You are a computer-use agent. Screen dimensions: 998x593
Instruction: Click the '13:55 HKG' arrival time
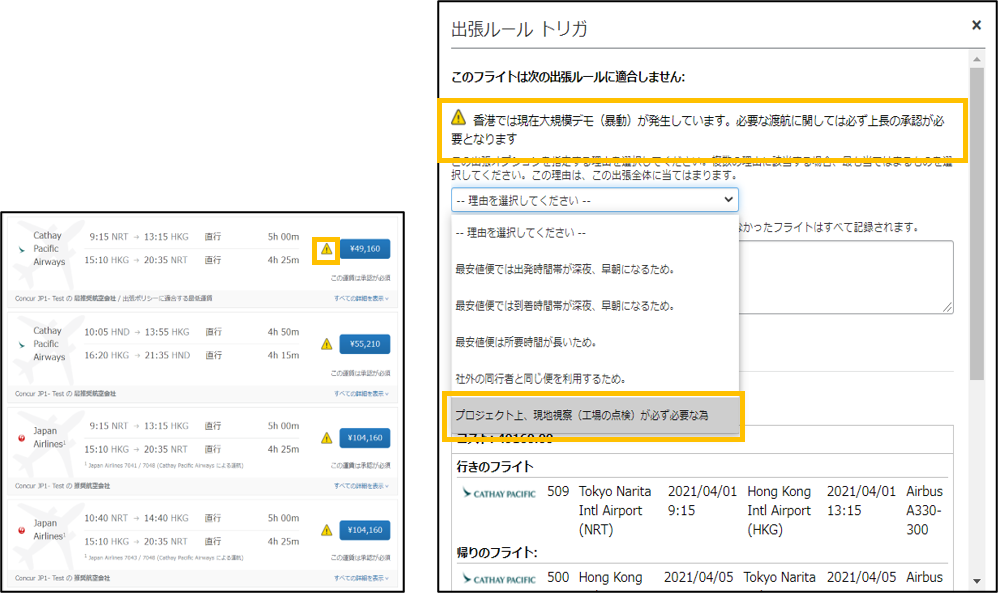(x=167, y=332)
